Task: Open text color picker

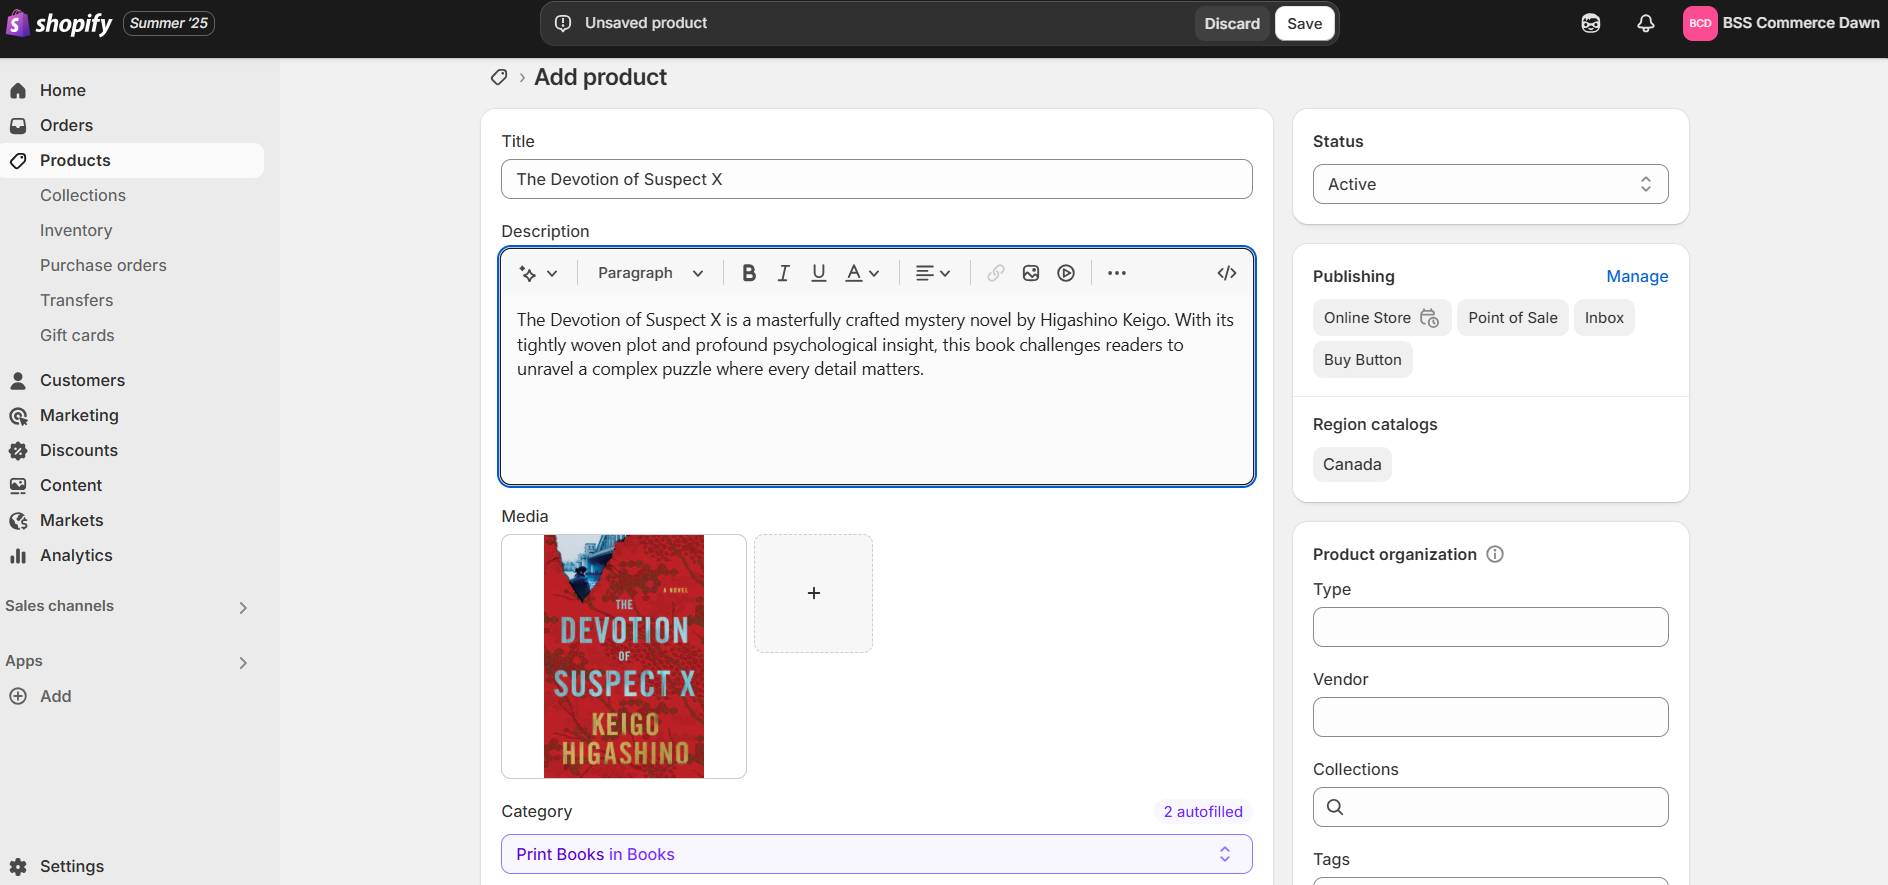Action: (x=862, y=273)
